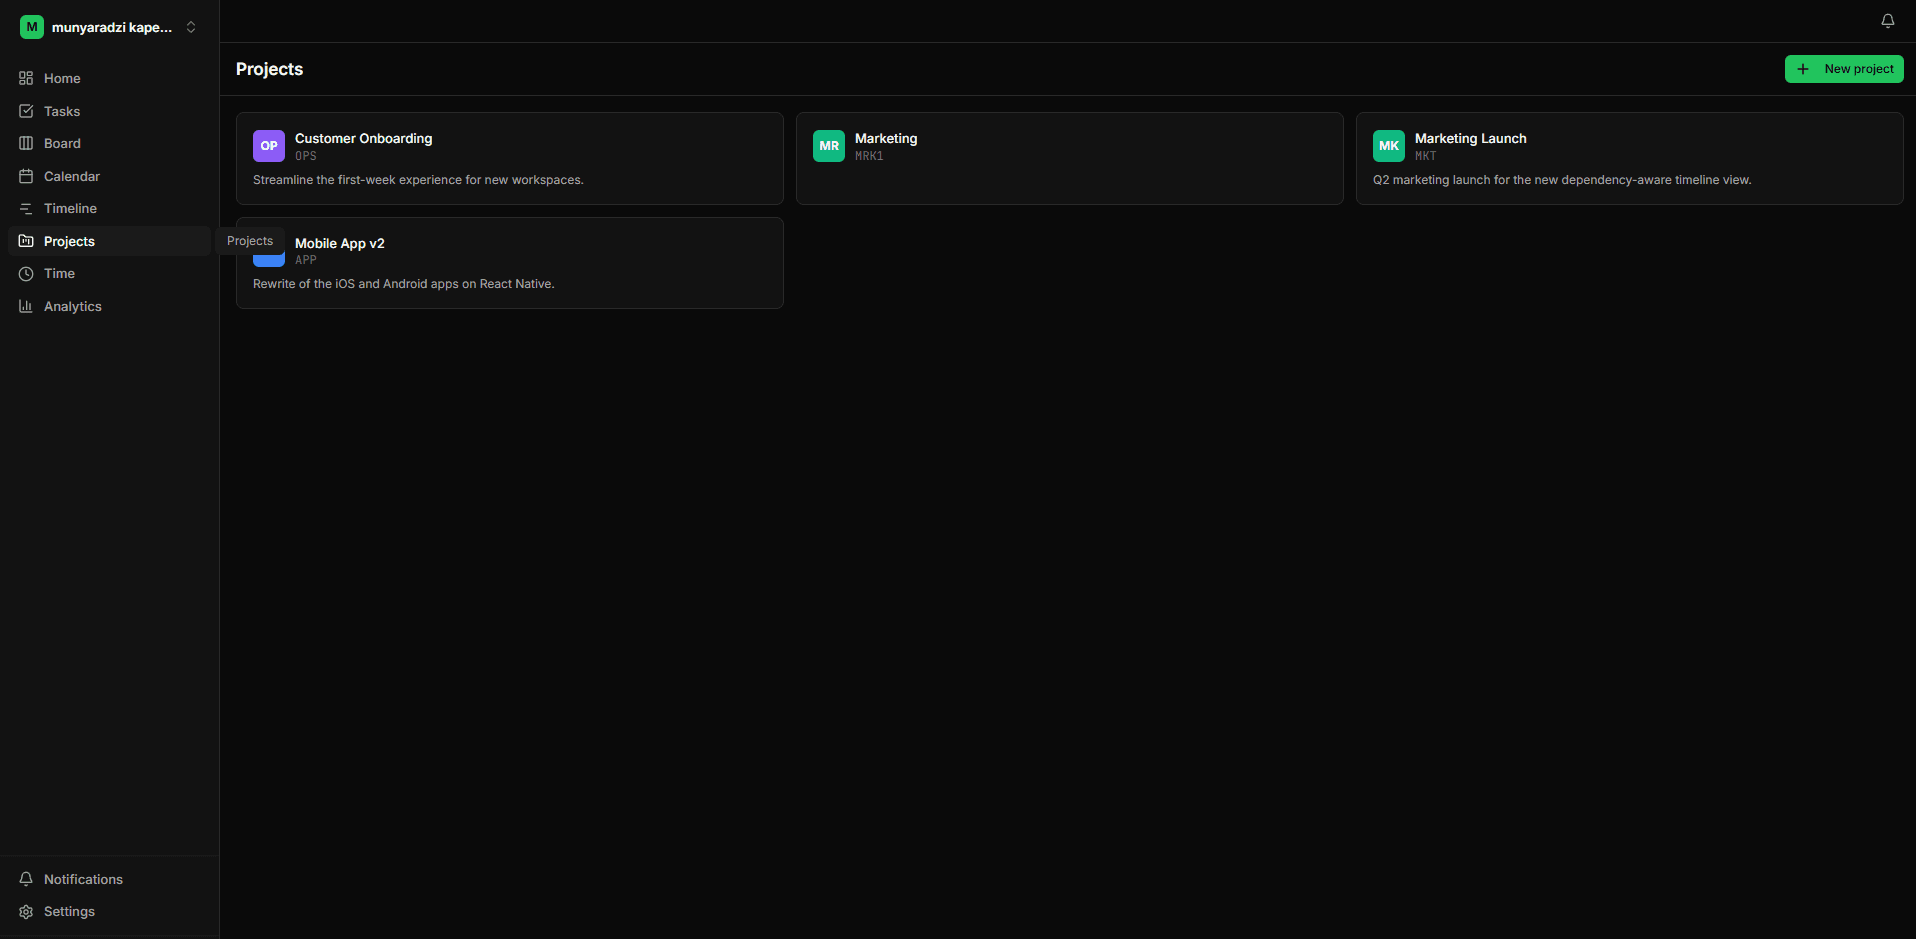
Task: Click the purple OP project badge
Action: pyautogui.click(x=269, y=146)
